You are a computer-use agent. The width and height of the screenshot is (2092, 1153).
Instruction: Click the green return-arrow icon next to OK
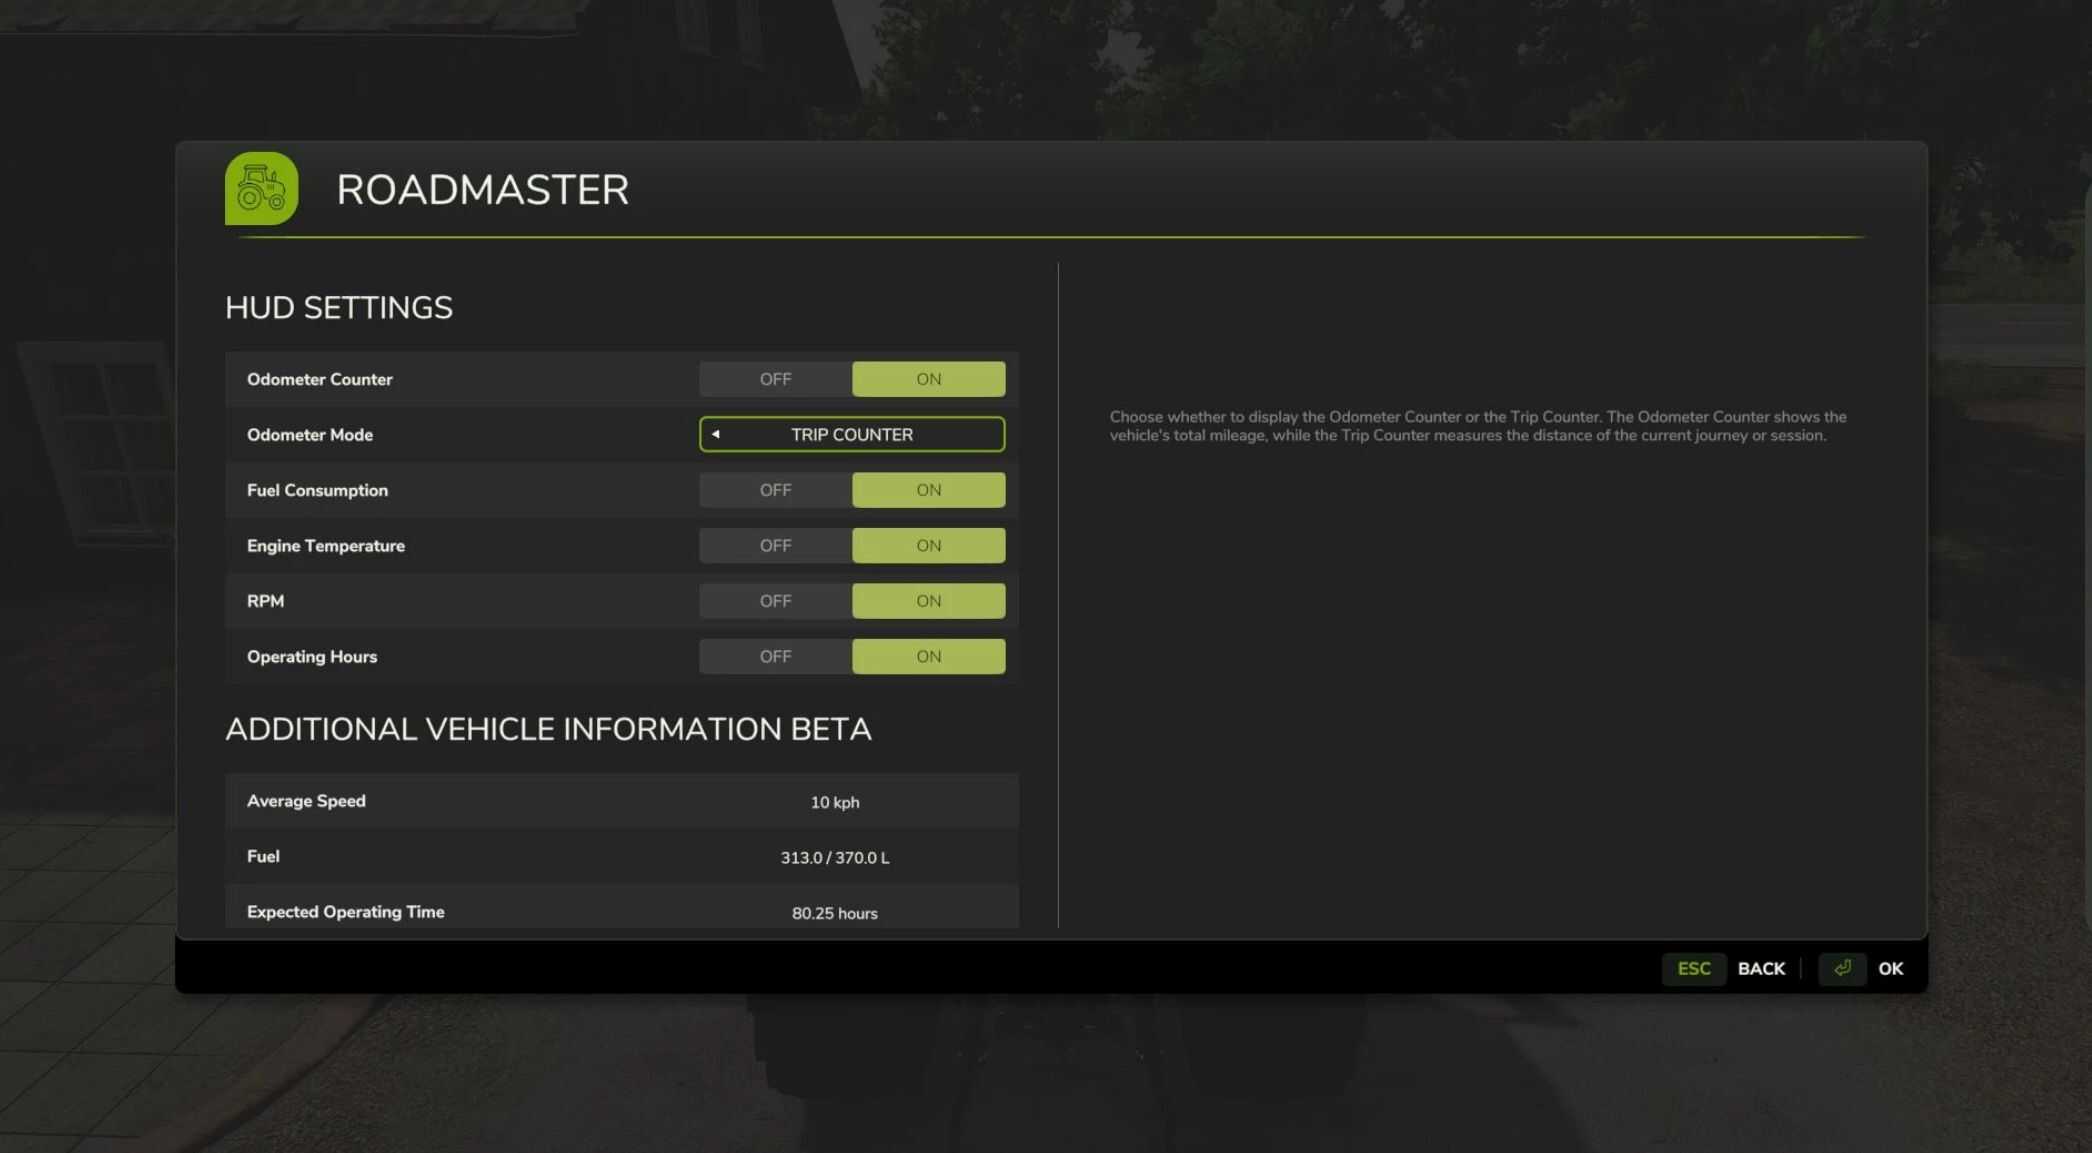(x=1841, y=968)
